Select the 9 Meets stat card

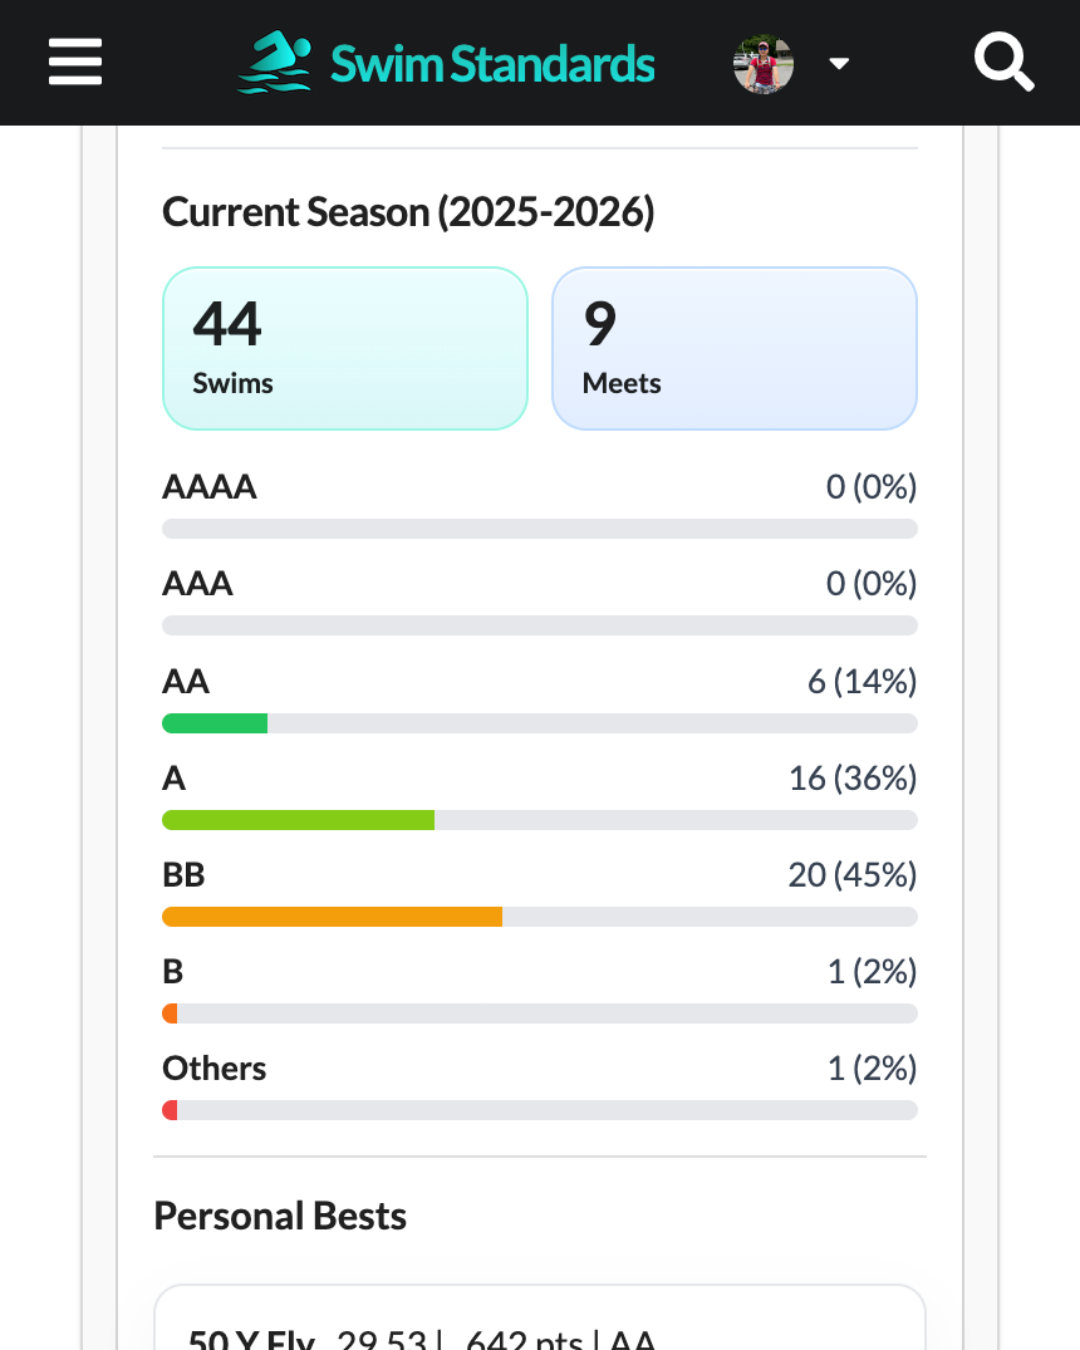click(734, 348)
